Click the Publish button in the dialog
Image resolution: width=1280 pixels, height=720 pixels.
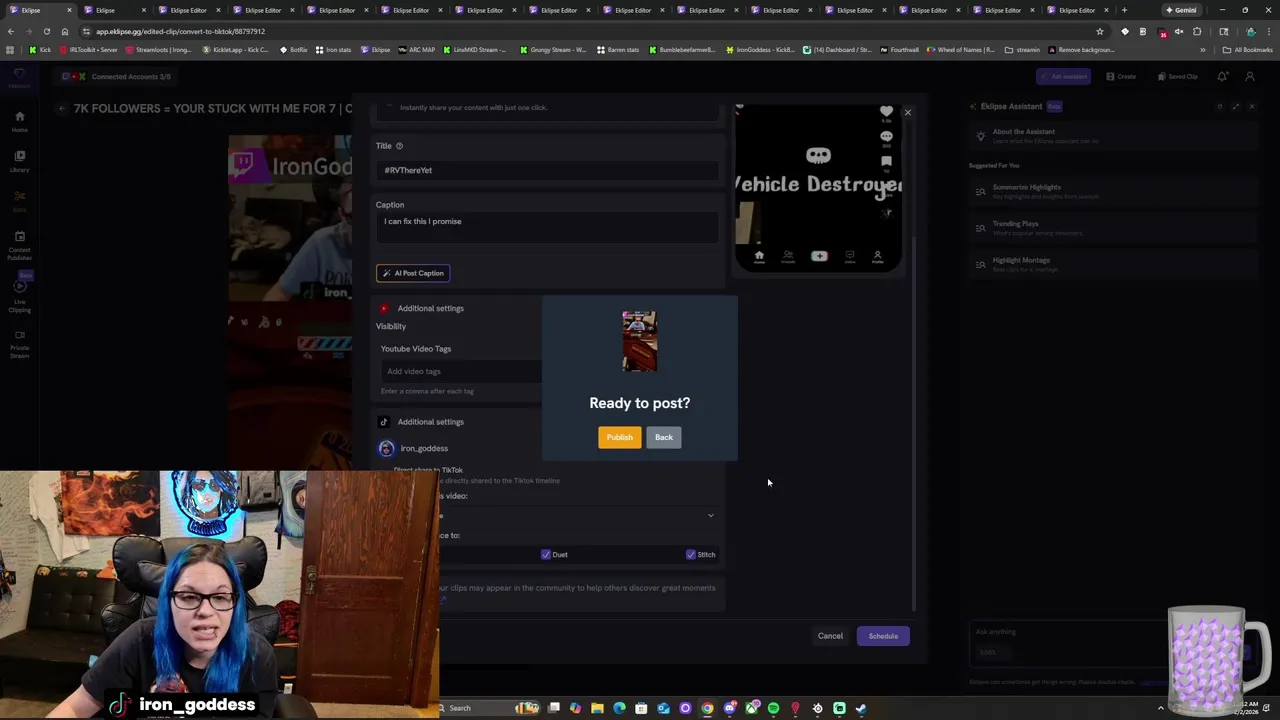point(619,437)
